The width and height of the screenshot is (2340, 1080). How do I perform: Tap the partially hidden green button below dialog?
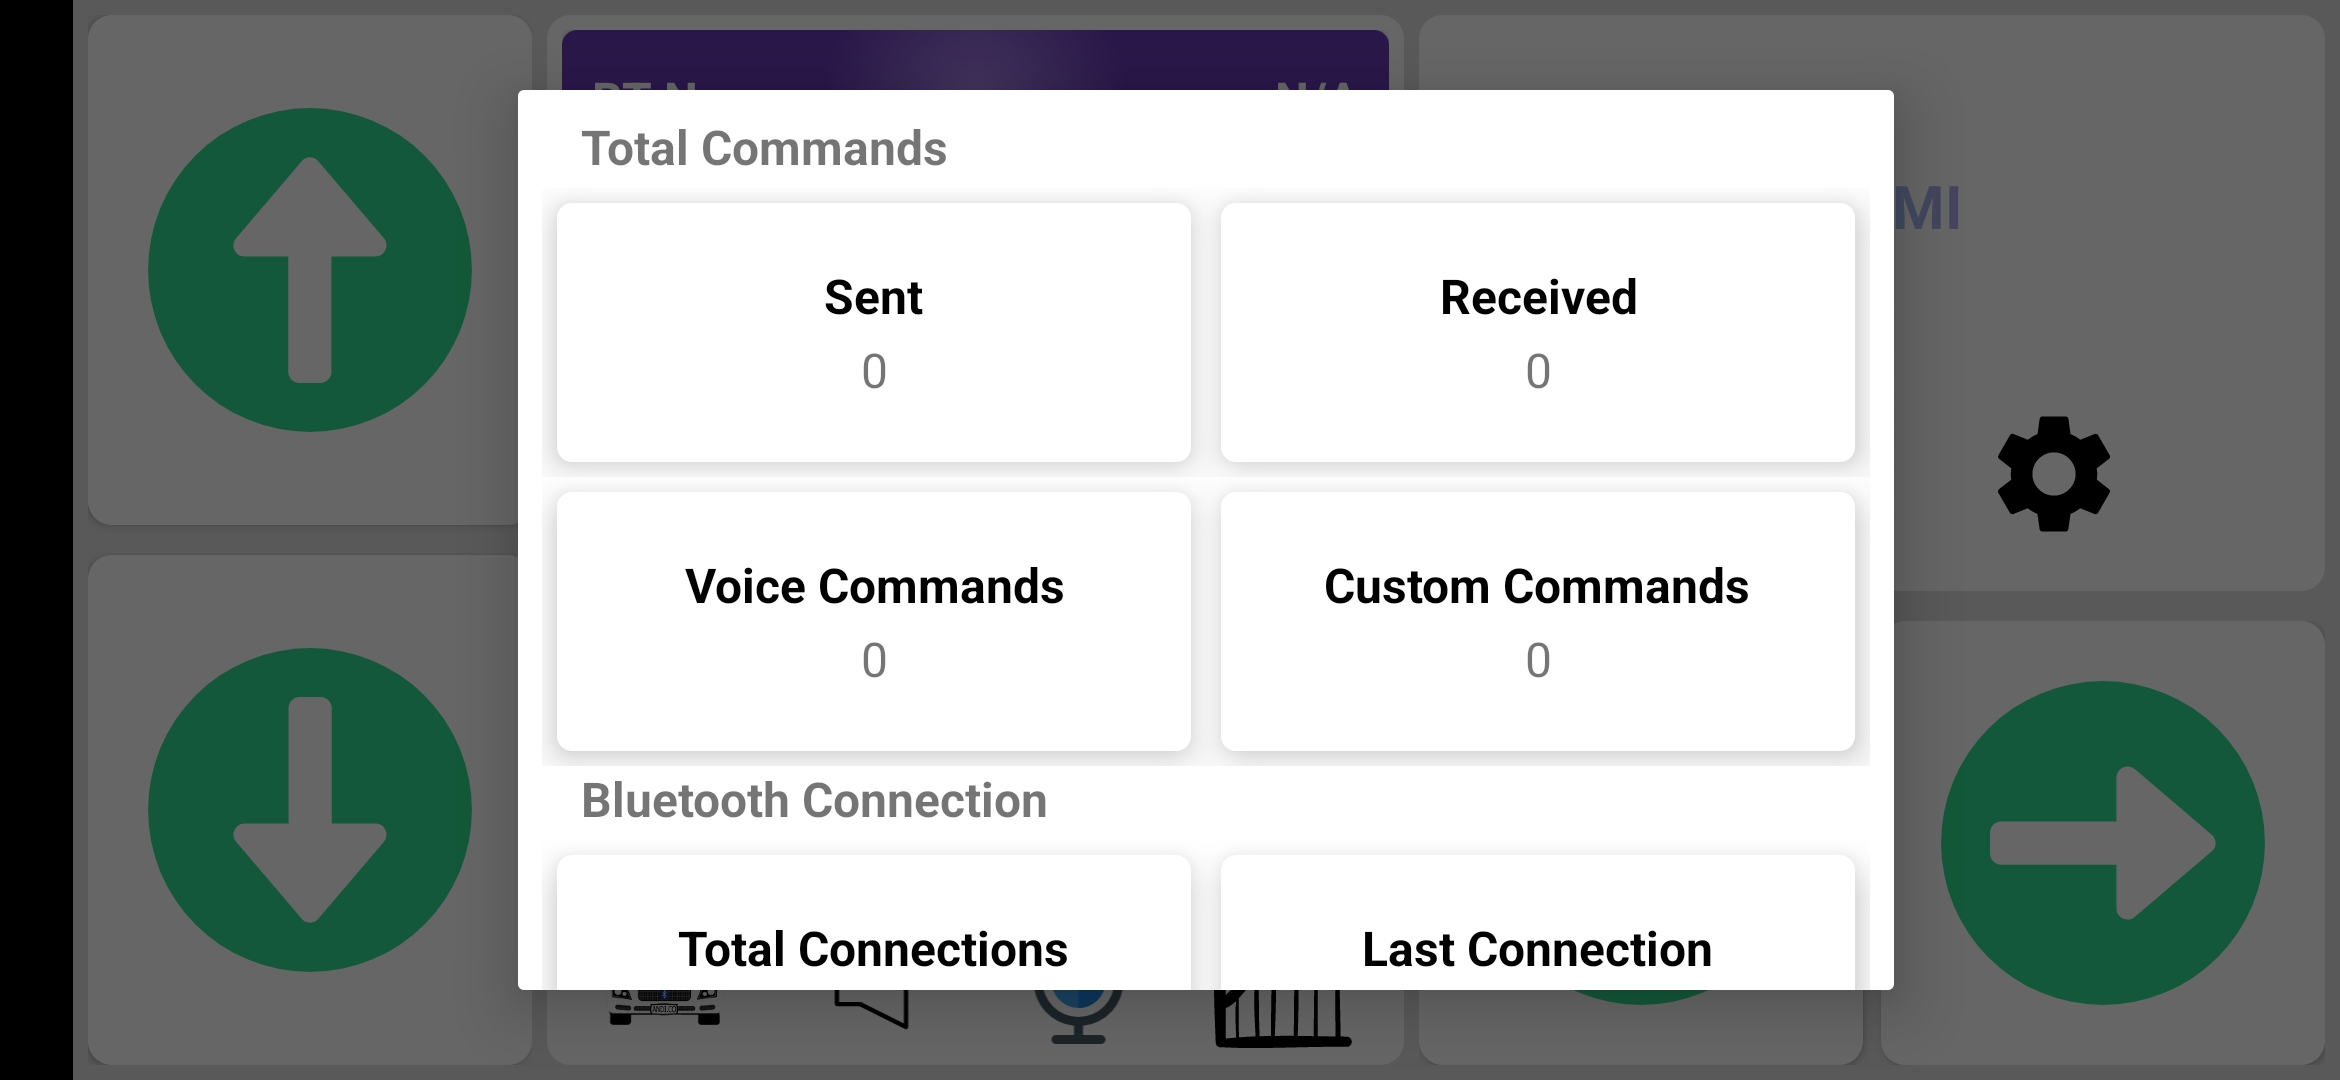[x=1640, y=997]
